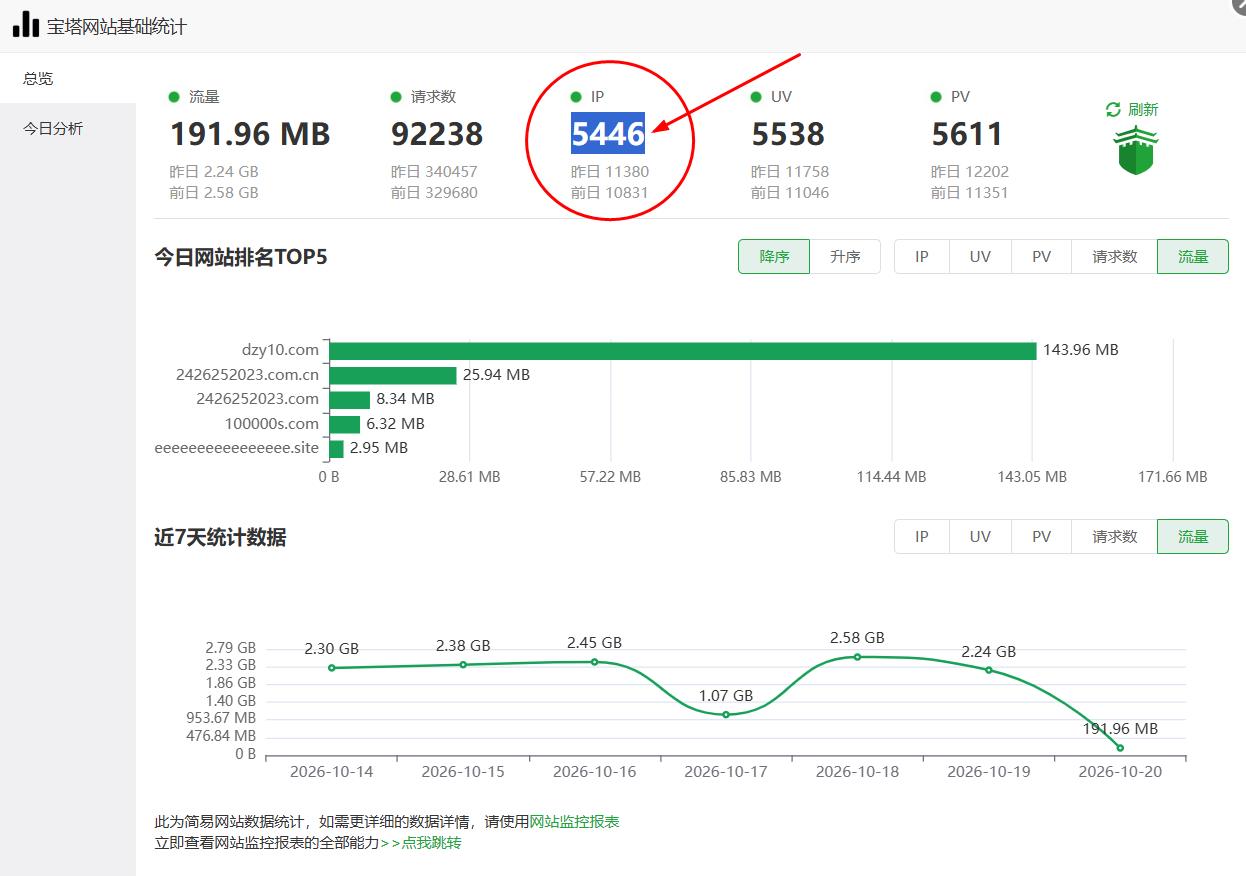Screen dimensions: 1246x876
Task: Click the 100000s.com traffic bar
Action: pos(345,424)
